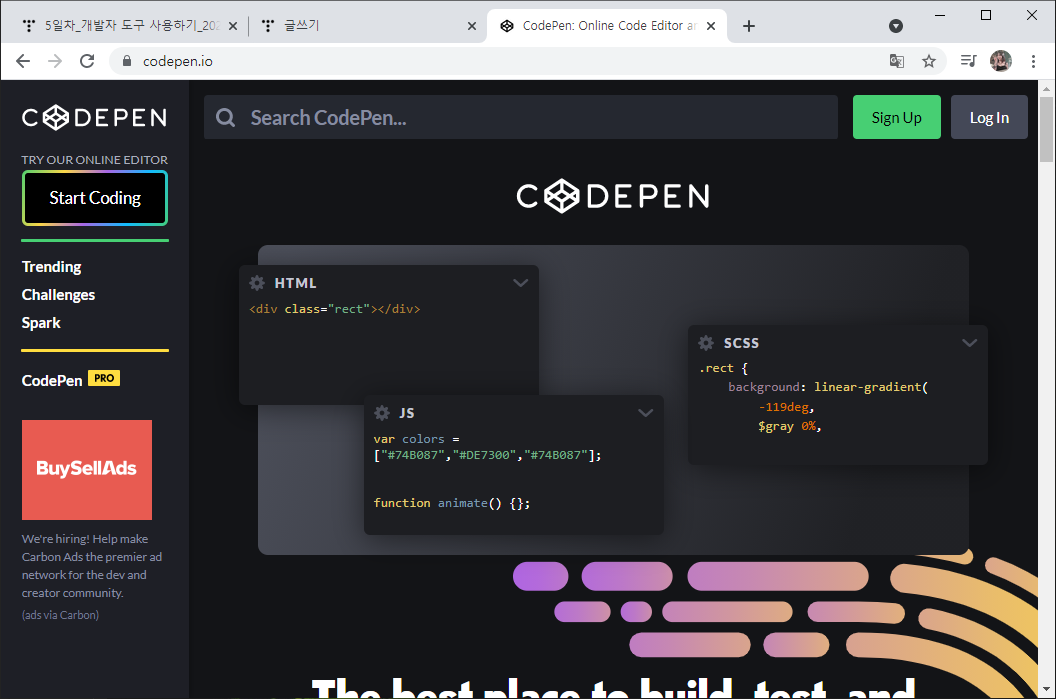This screenshot has height=699, width=1056.
Task: Open Trending in the sidebar
Action: 51,267
